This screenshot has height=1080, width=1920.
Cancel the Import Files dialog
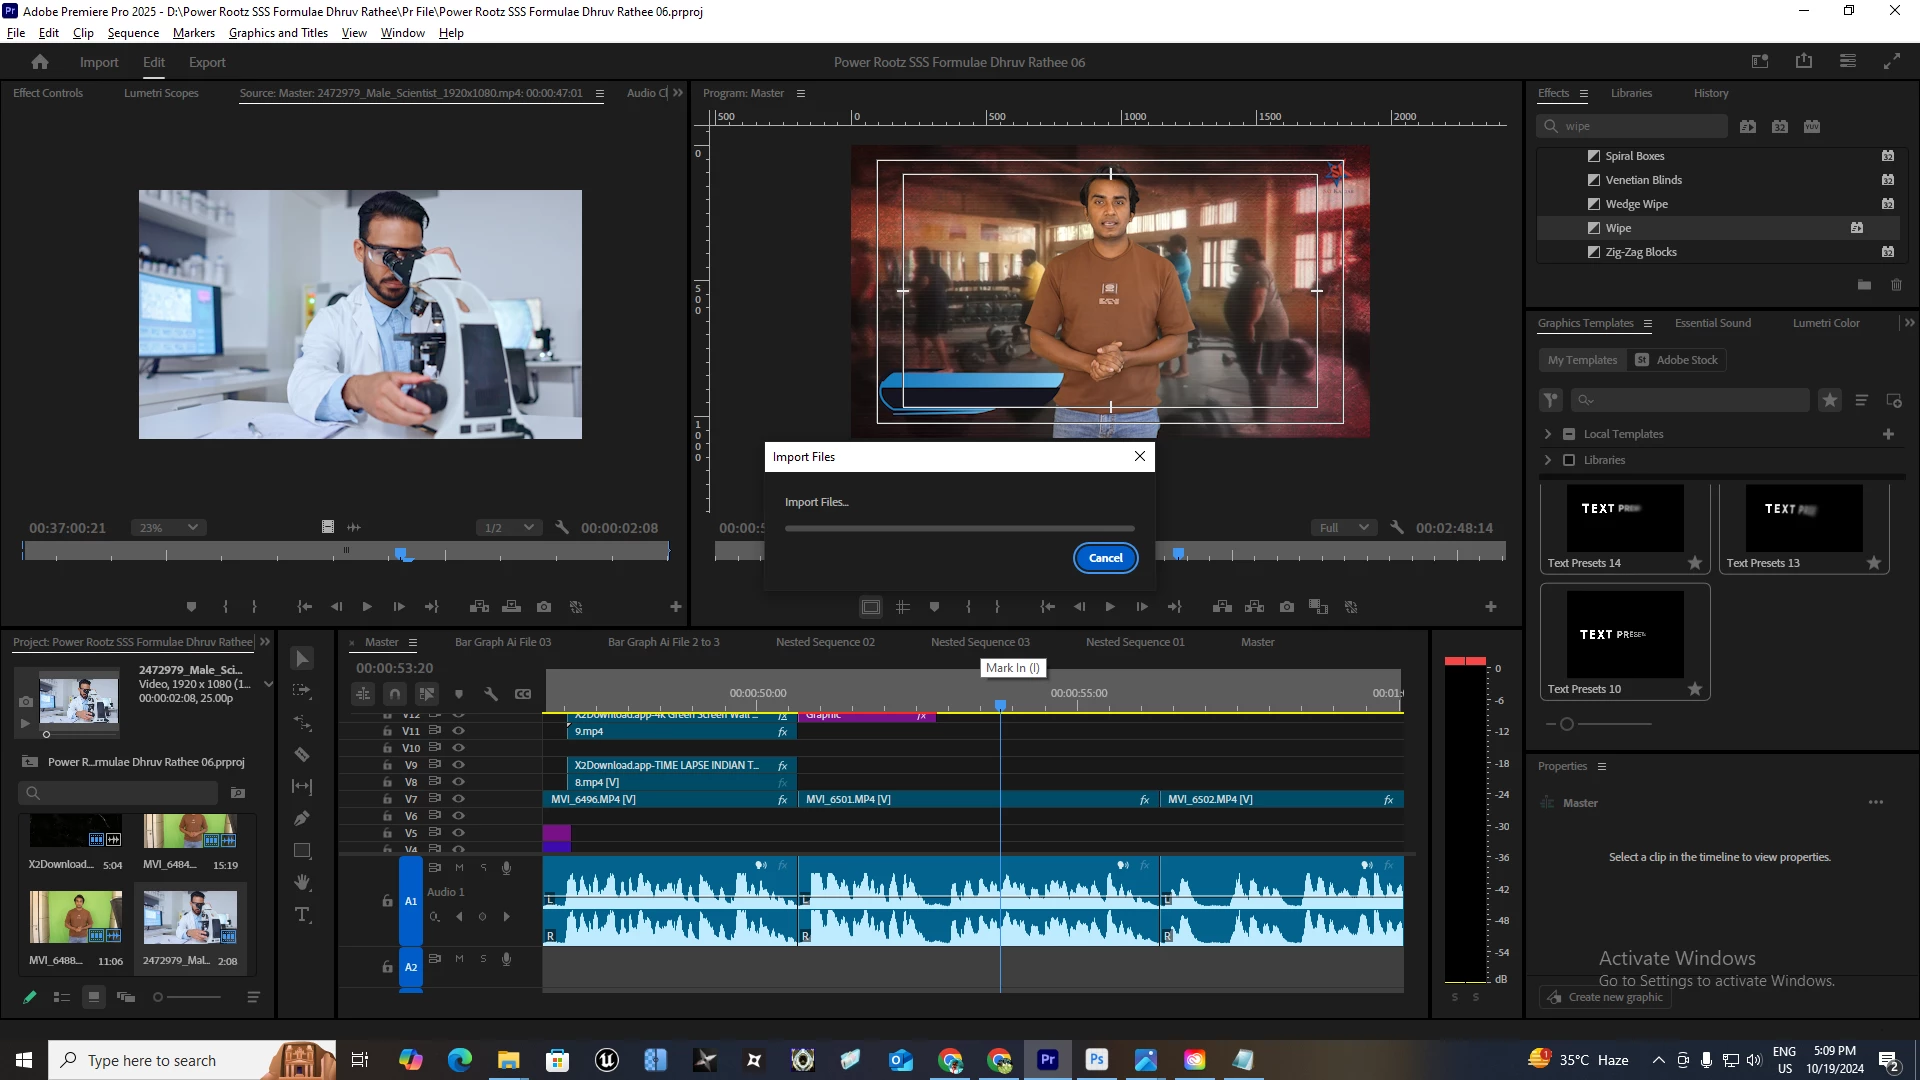pyautogui.click(x=1105, y=558)
